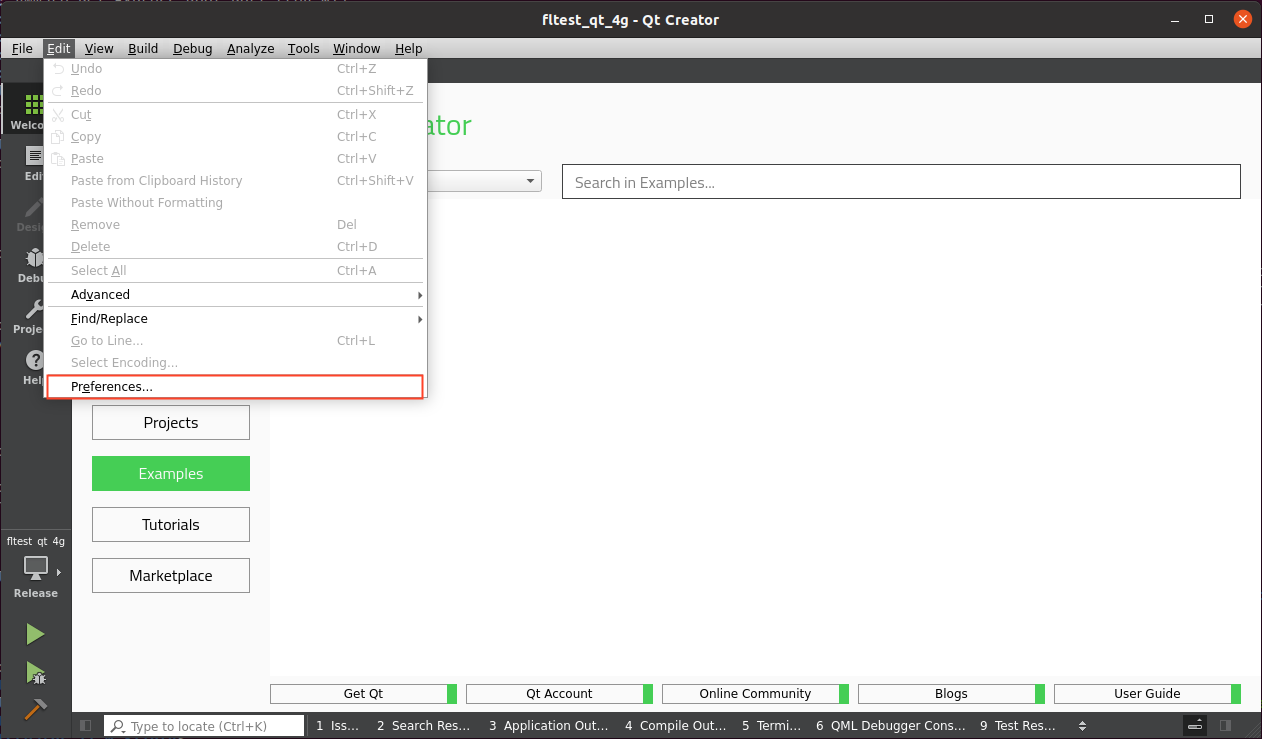Screen dimensions: 1262x739
Task: Click the Get Qt link button
Action: coord(363,693)
